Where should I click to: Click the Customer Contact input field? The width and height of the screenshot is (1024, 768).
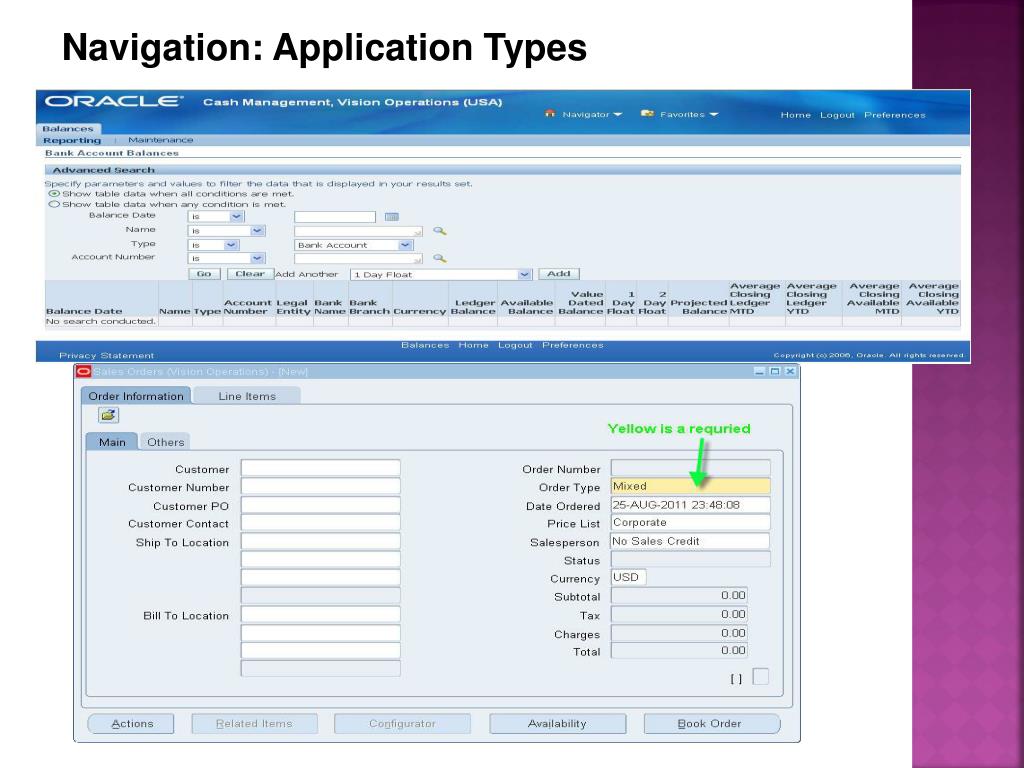[321, 522]
